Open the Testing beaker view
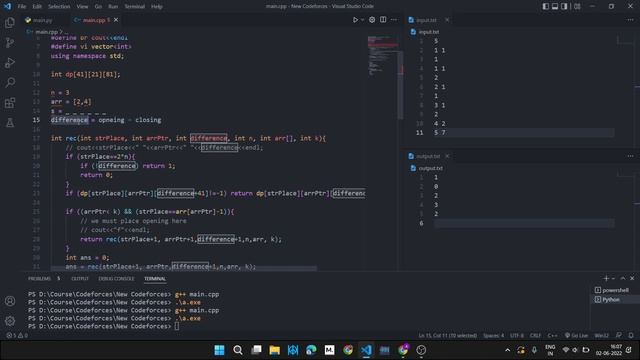Viewport: 640px width, 360px height. click(10, 122)
